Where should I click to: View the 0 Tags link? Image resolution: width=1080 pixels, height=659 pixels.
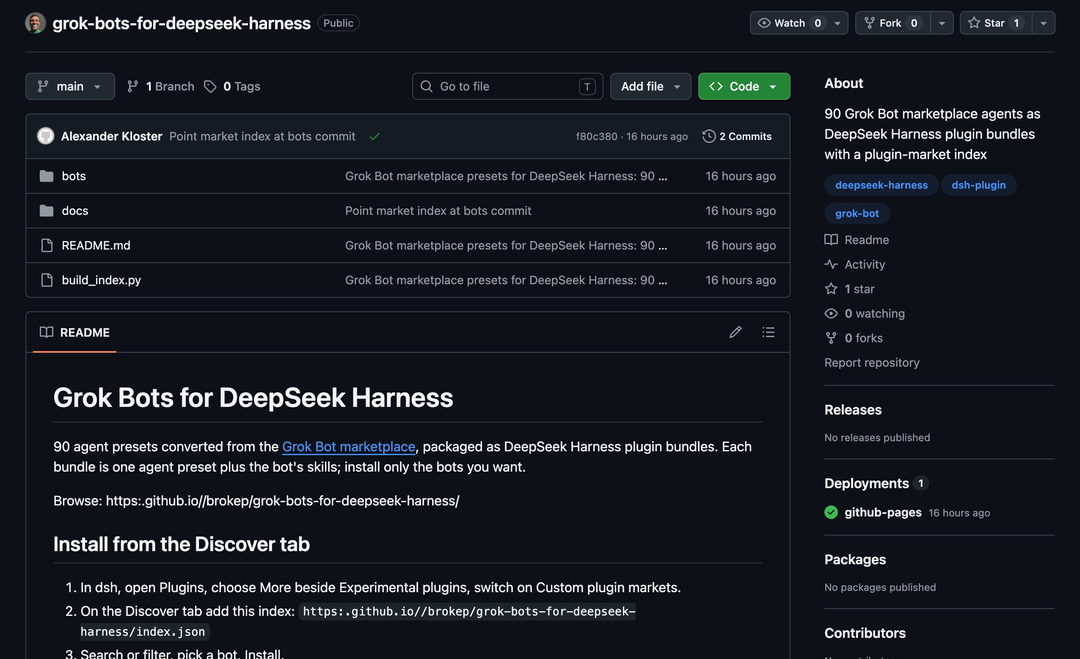[x=232, y=86]
